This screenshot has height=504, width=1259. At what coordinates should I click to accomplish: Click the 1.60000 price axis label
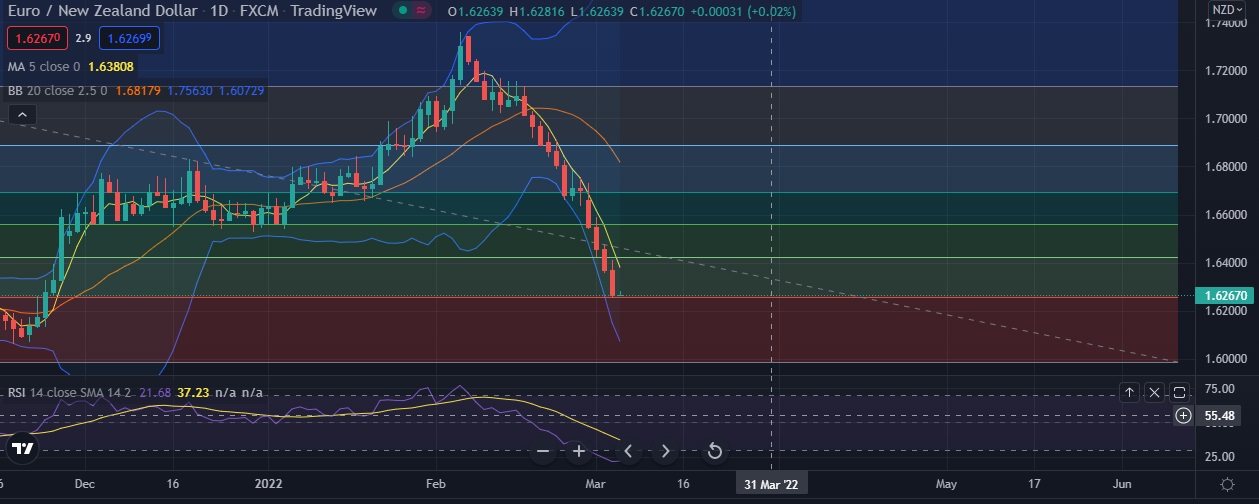pos(1226,359)
